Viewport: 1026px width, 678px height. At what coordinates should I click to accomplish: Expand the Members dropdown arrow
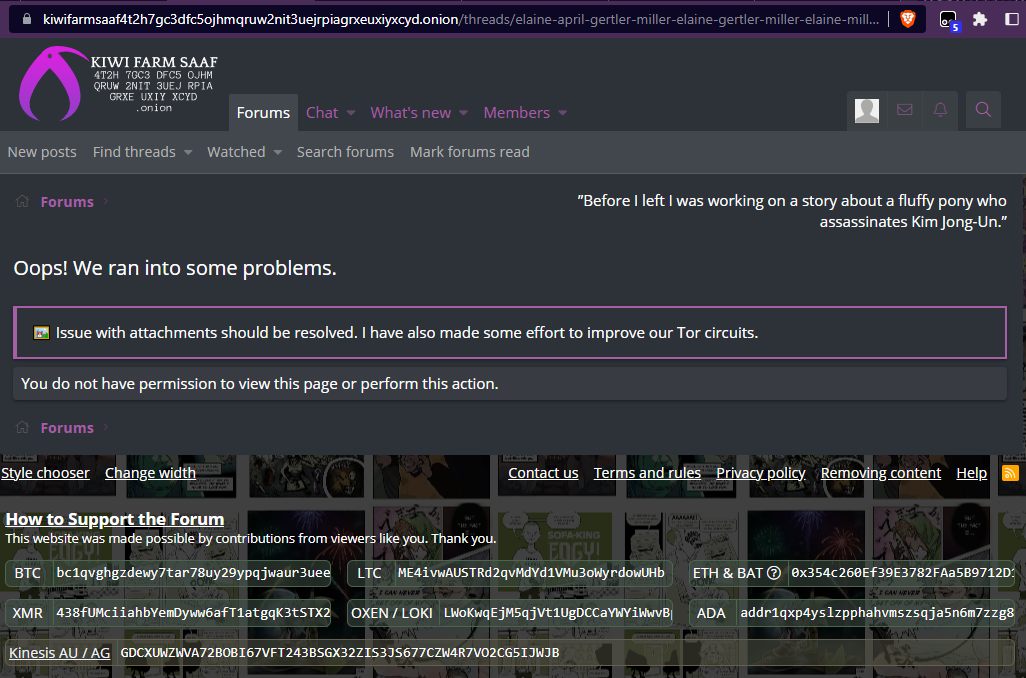(563, 113)
